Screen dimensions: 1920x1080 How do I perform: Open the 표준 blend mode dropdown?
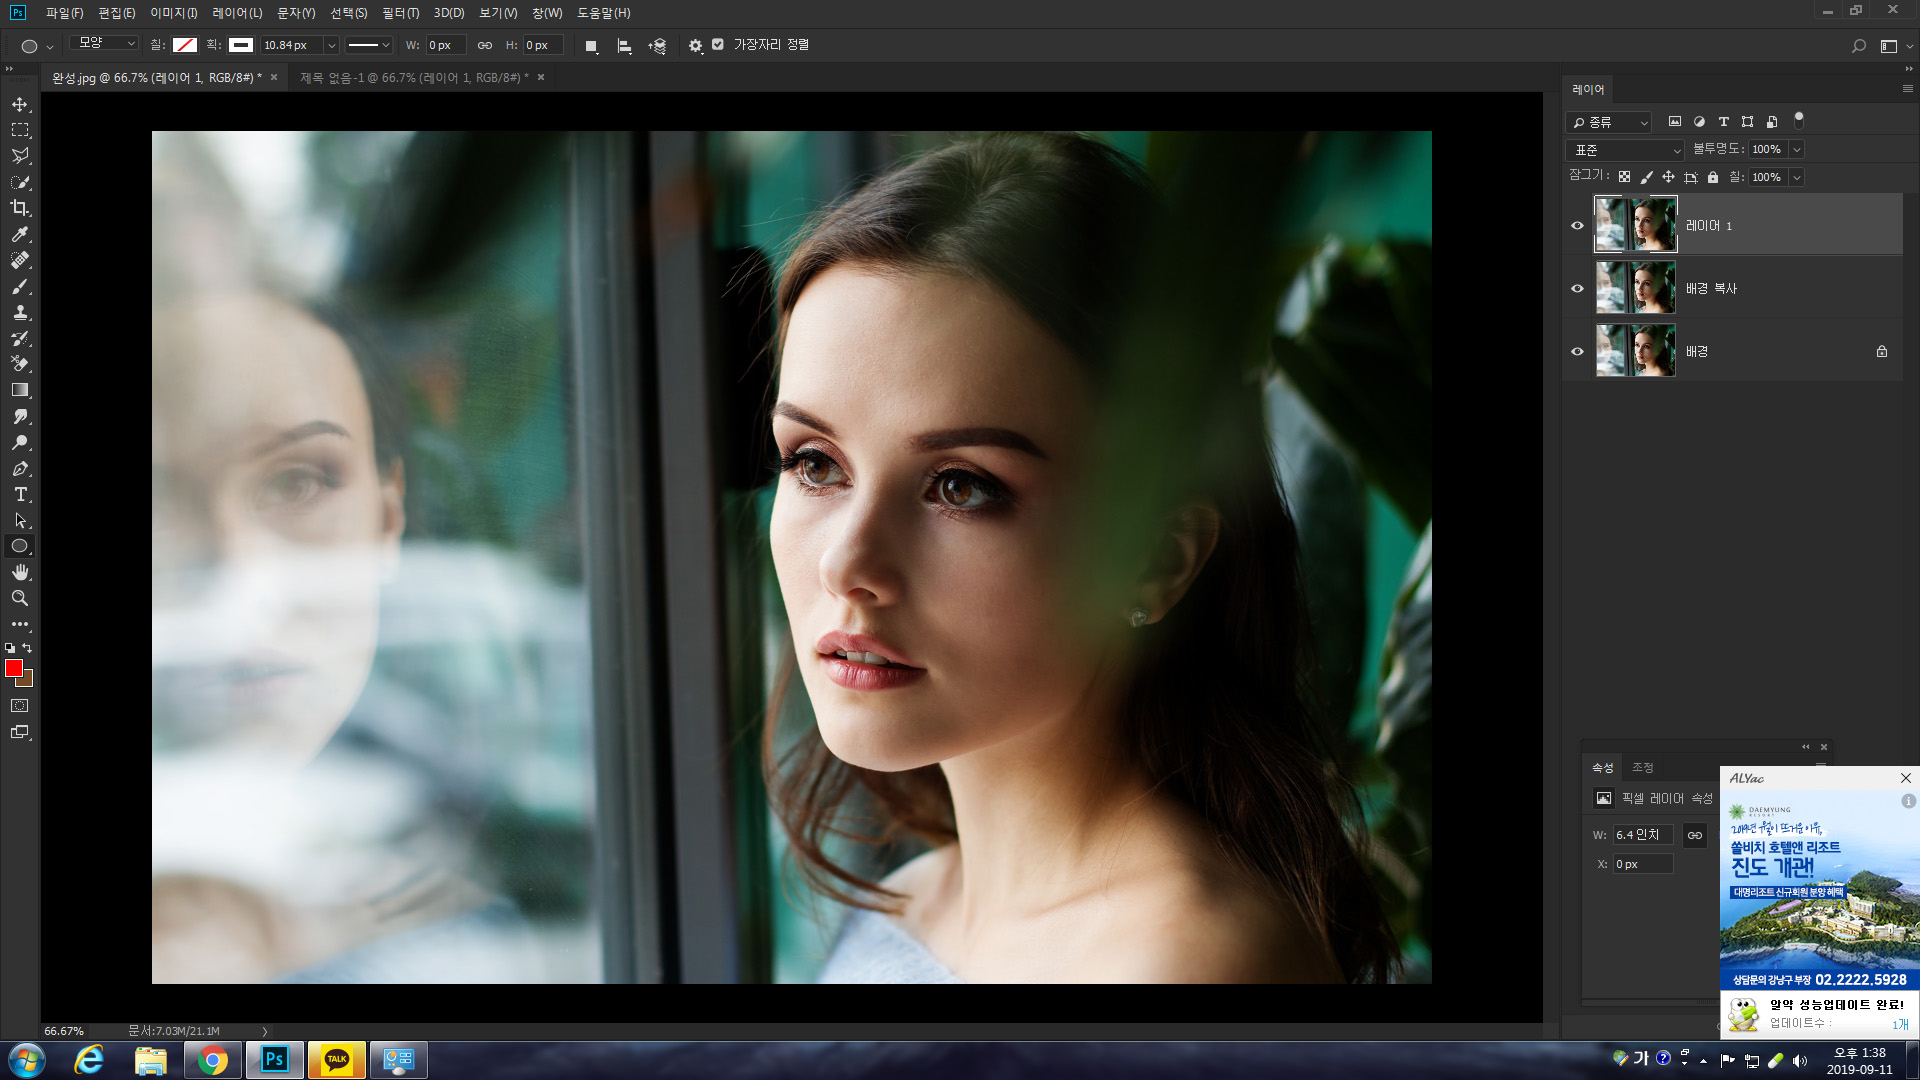pyautogui.click(x=1626, y=150)
